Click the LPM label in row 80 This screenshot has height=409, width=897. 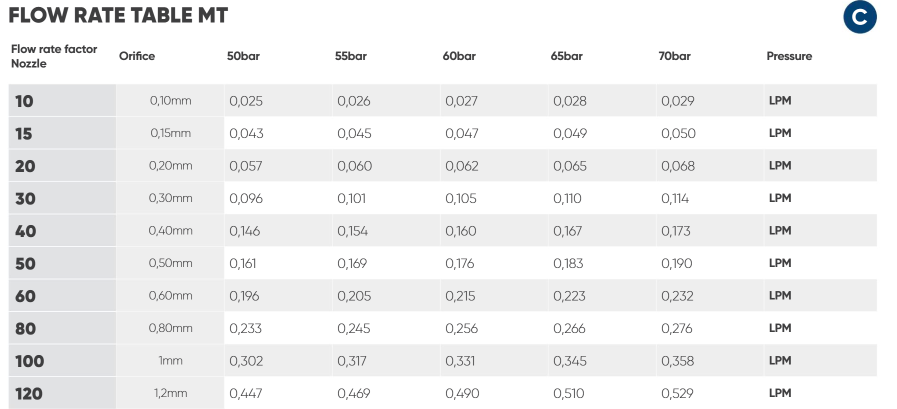[x=780, y=328]
